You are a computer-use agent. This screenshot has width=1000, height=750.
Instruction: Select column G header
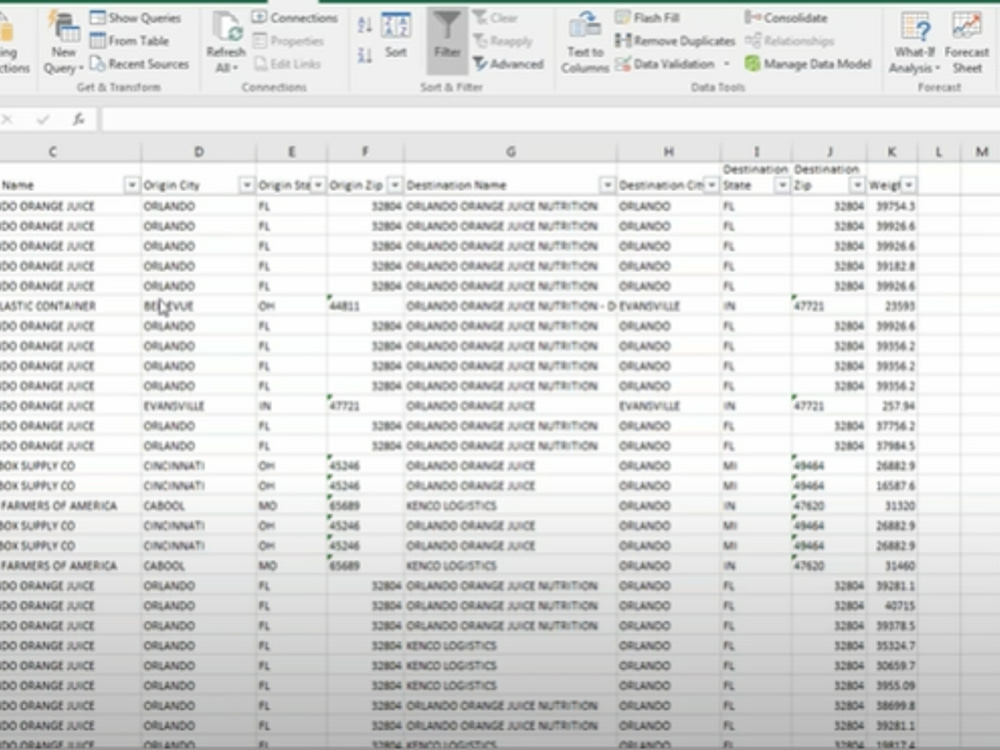click(510, 152)
